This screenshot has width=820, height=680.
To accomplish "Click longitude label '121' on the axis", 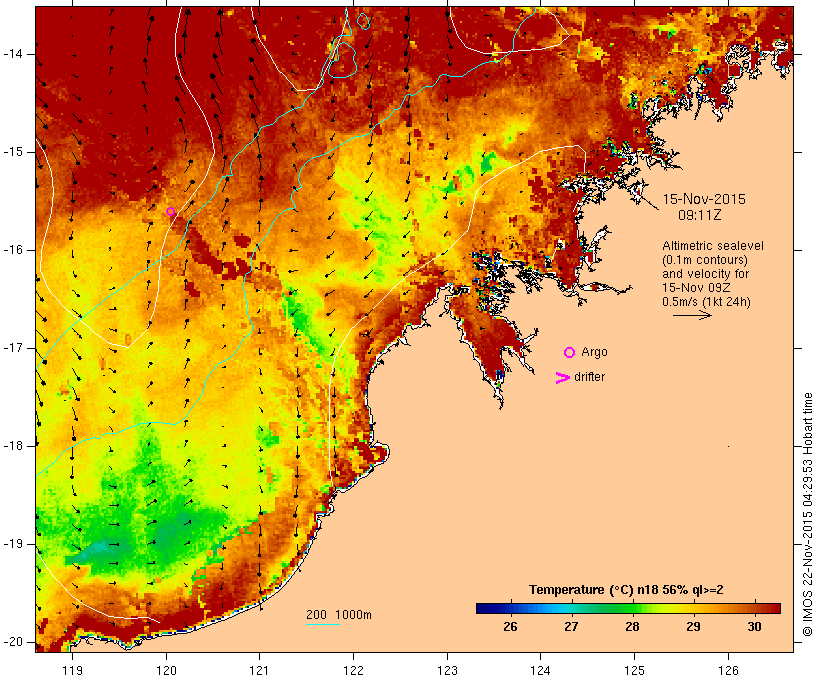I will 259,671.
